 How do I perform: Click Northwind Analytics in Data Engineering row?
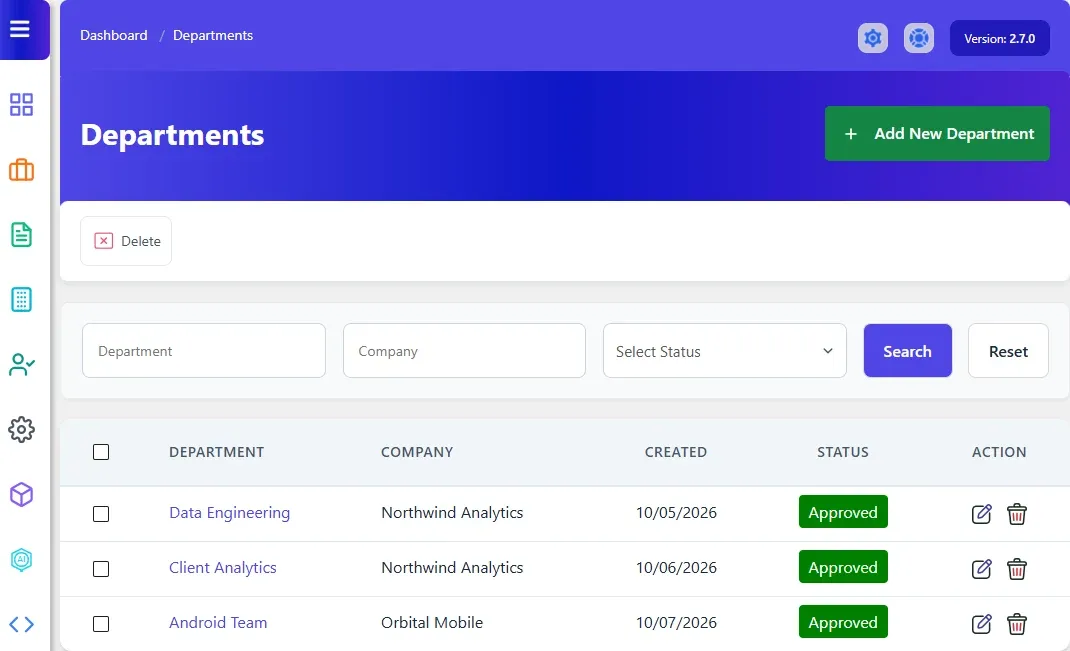click(452, 512)
